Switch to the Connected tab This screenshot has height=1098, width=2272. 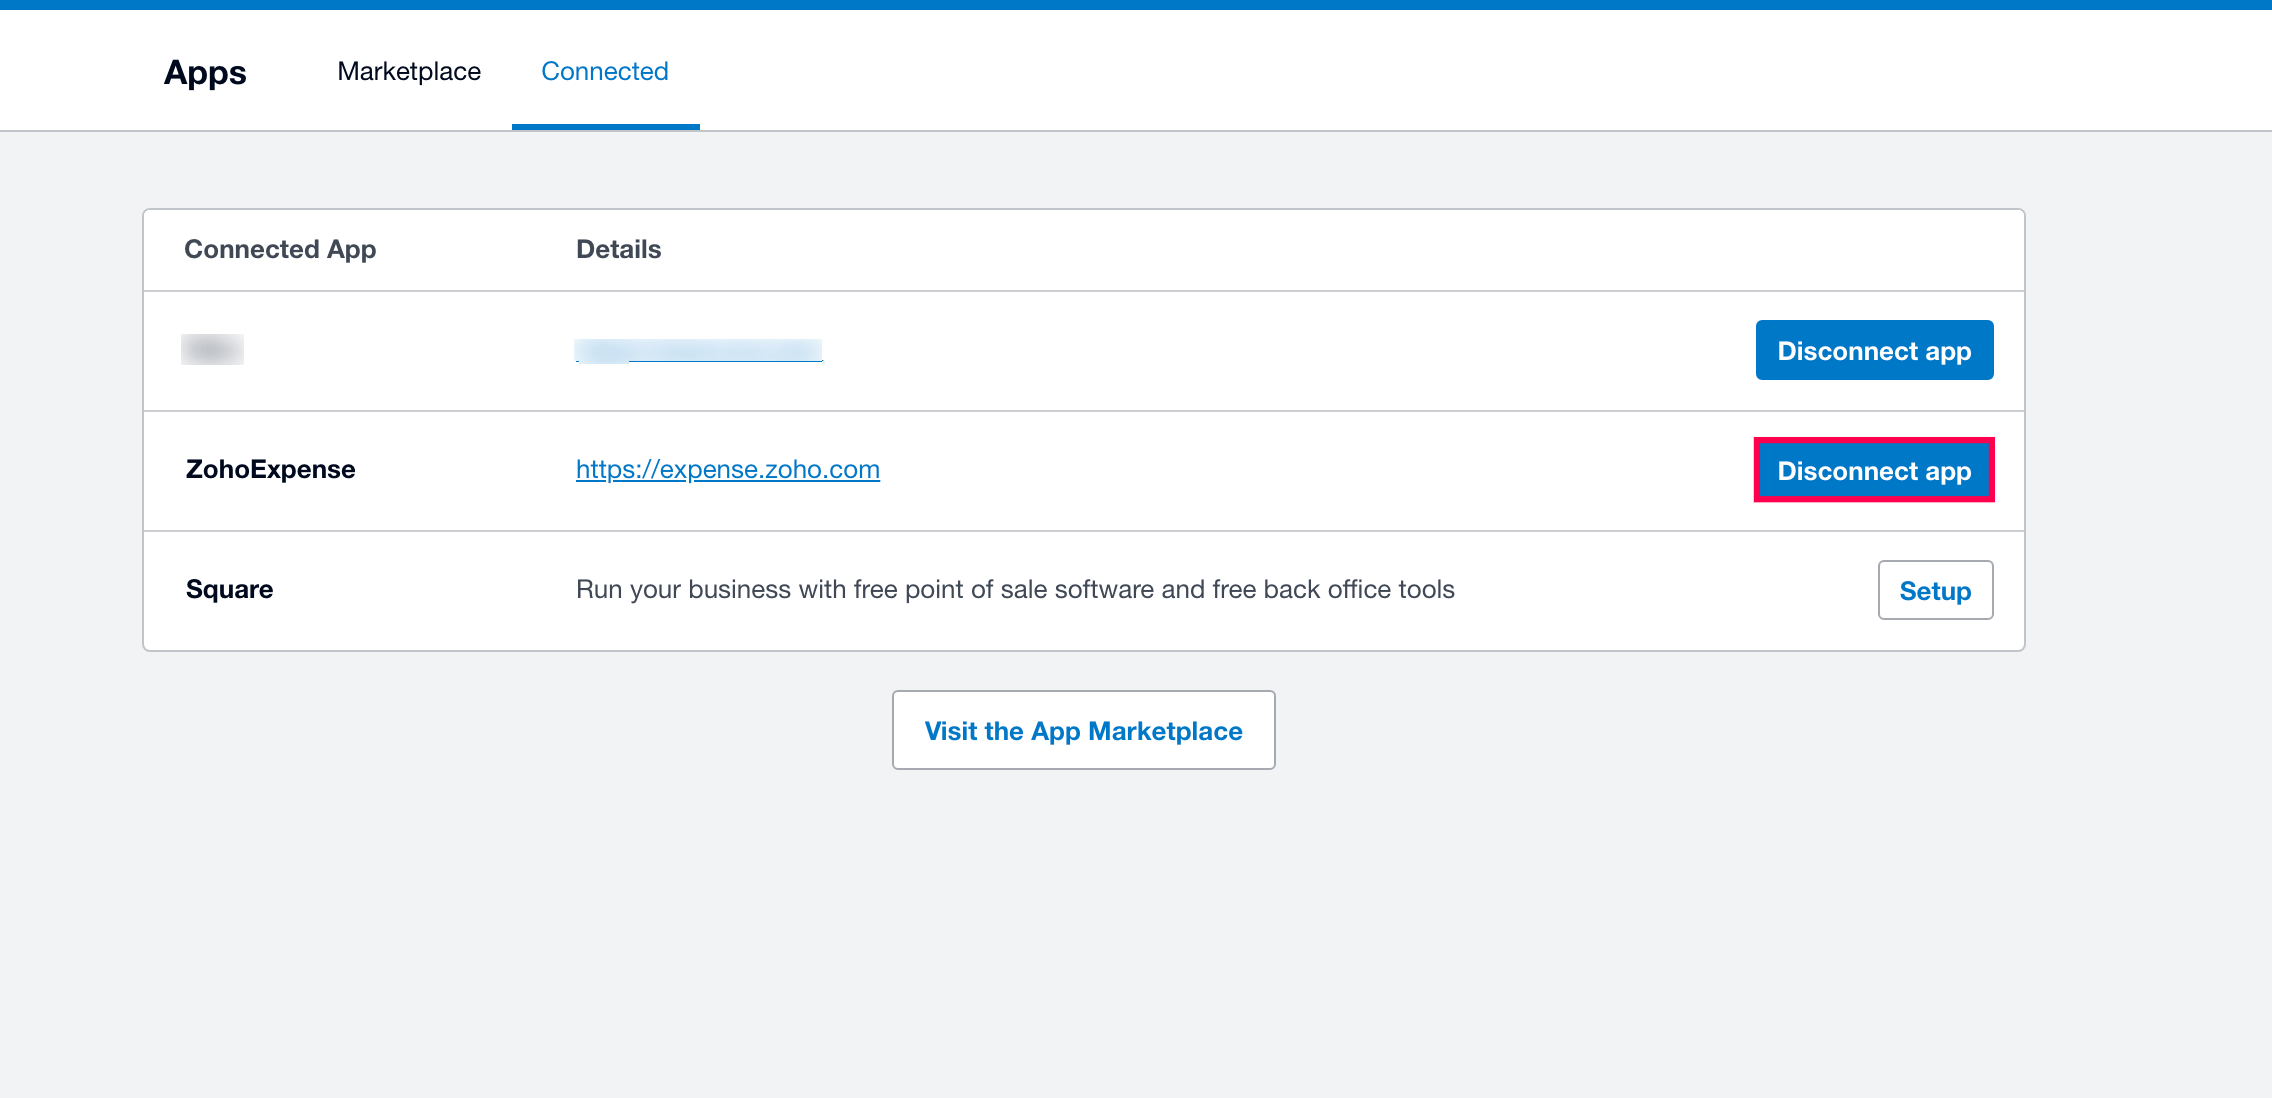pos(604,71)
